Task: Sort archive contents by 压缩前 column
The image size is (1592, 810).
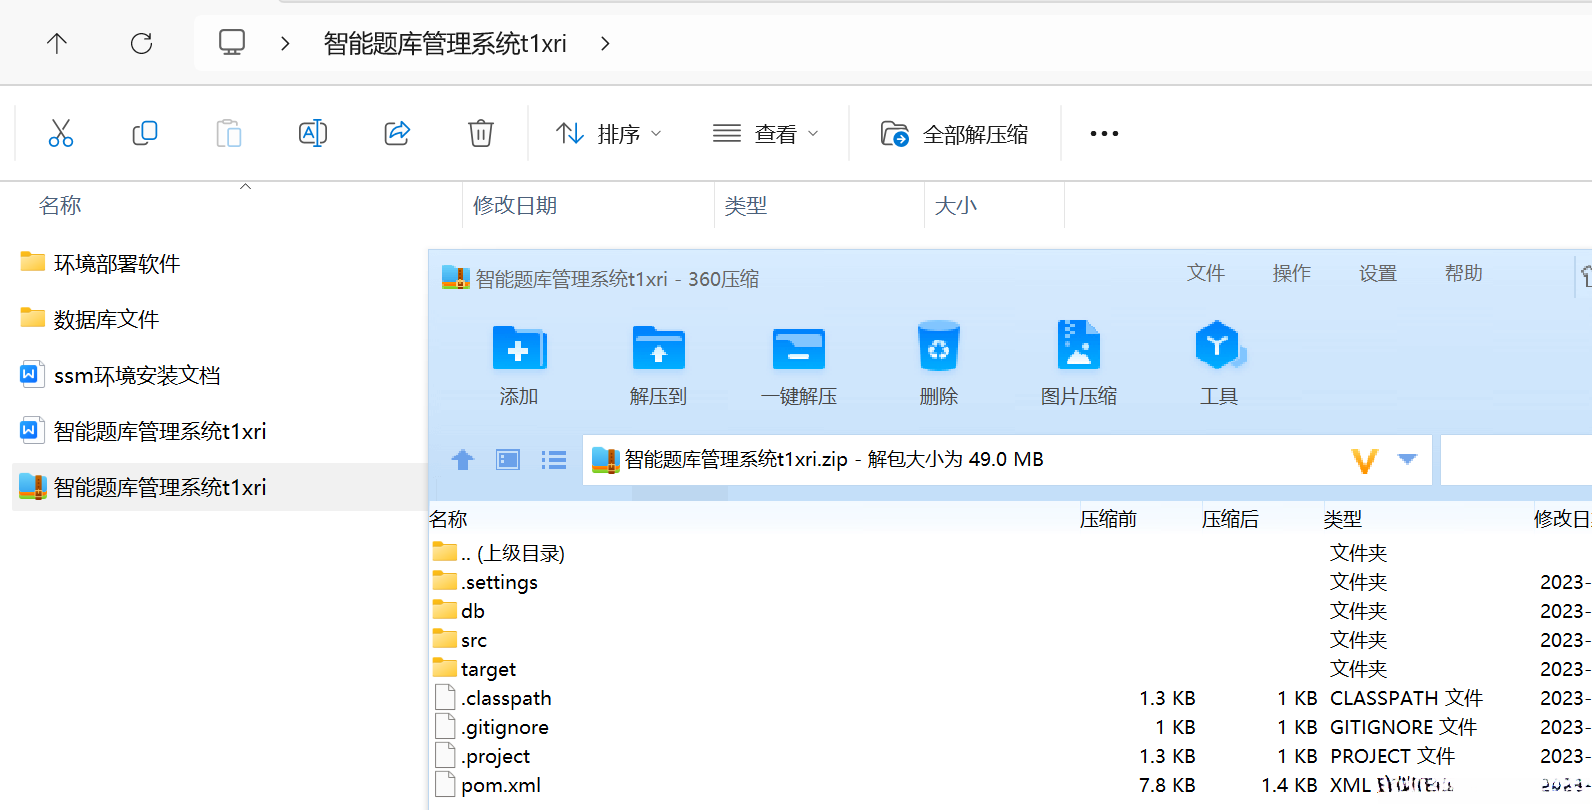Action: coord(1108,519)
